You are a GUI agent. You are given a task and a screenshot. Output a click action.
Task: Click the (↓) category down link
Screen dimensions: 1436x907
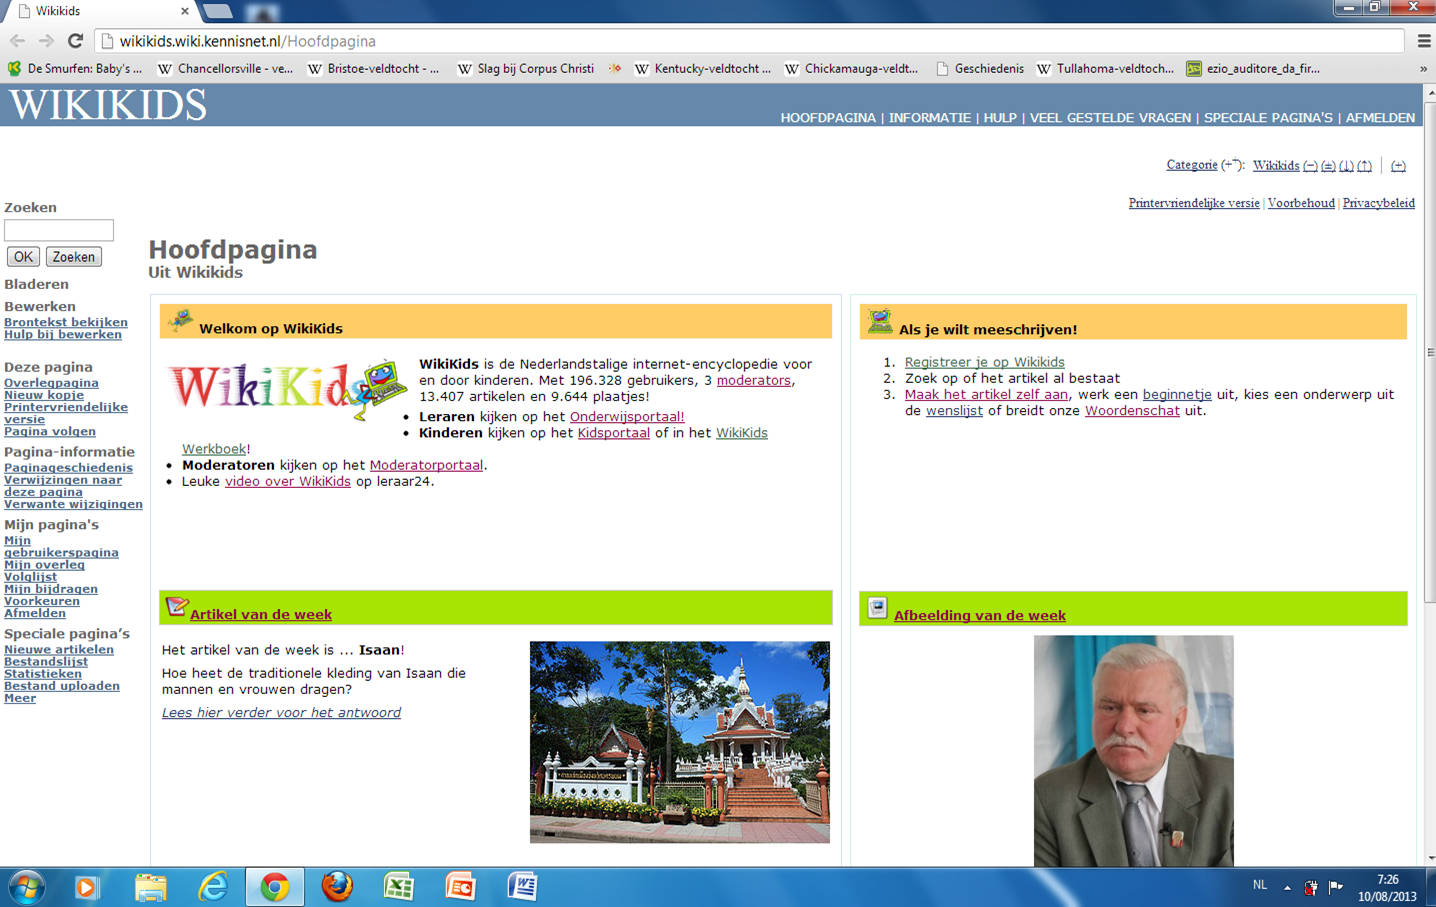point(1346,166)
